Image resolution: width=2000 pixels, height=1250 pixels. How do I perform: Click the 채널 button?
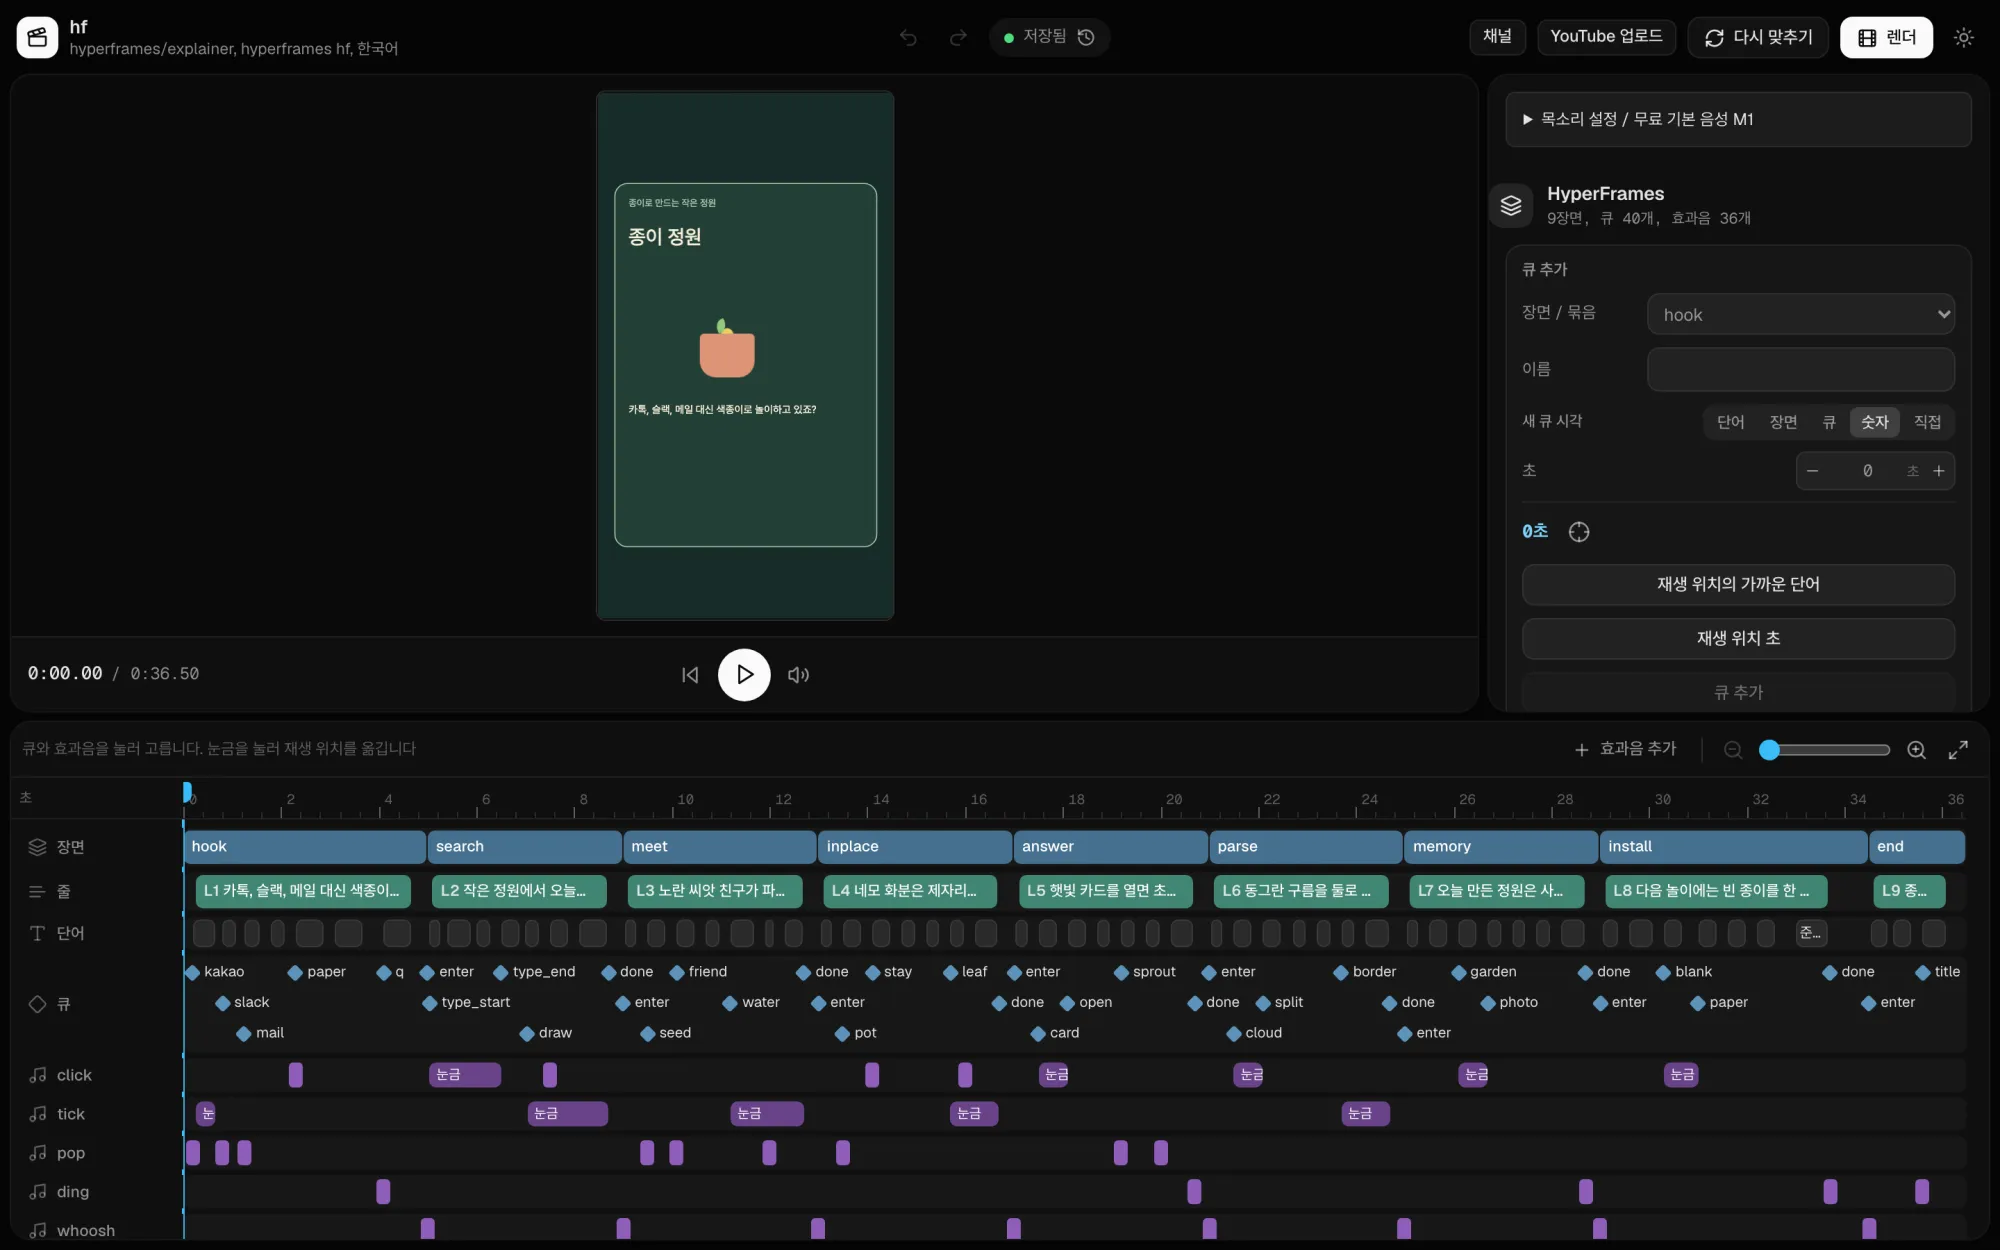(1496, 37)
